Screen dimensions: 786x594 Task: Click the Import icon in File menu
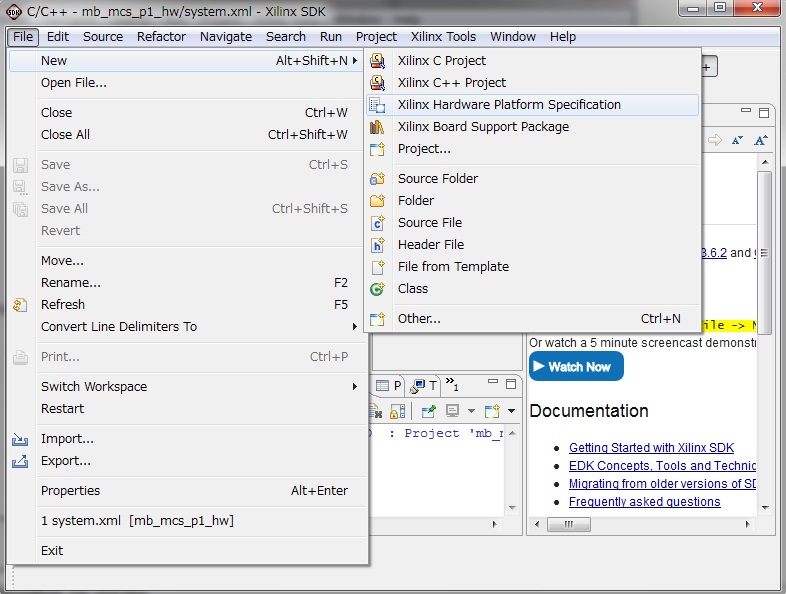pyautogui.click(x=20, y=439)
